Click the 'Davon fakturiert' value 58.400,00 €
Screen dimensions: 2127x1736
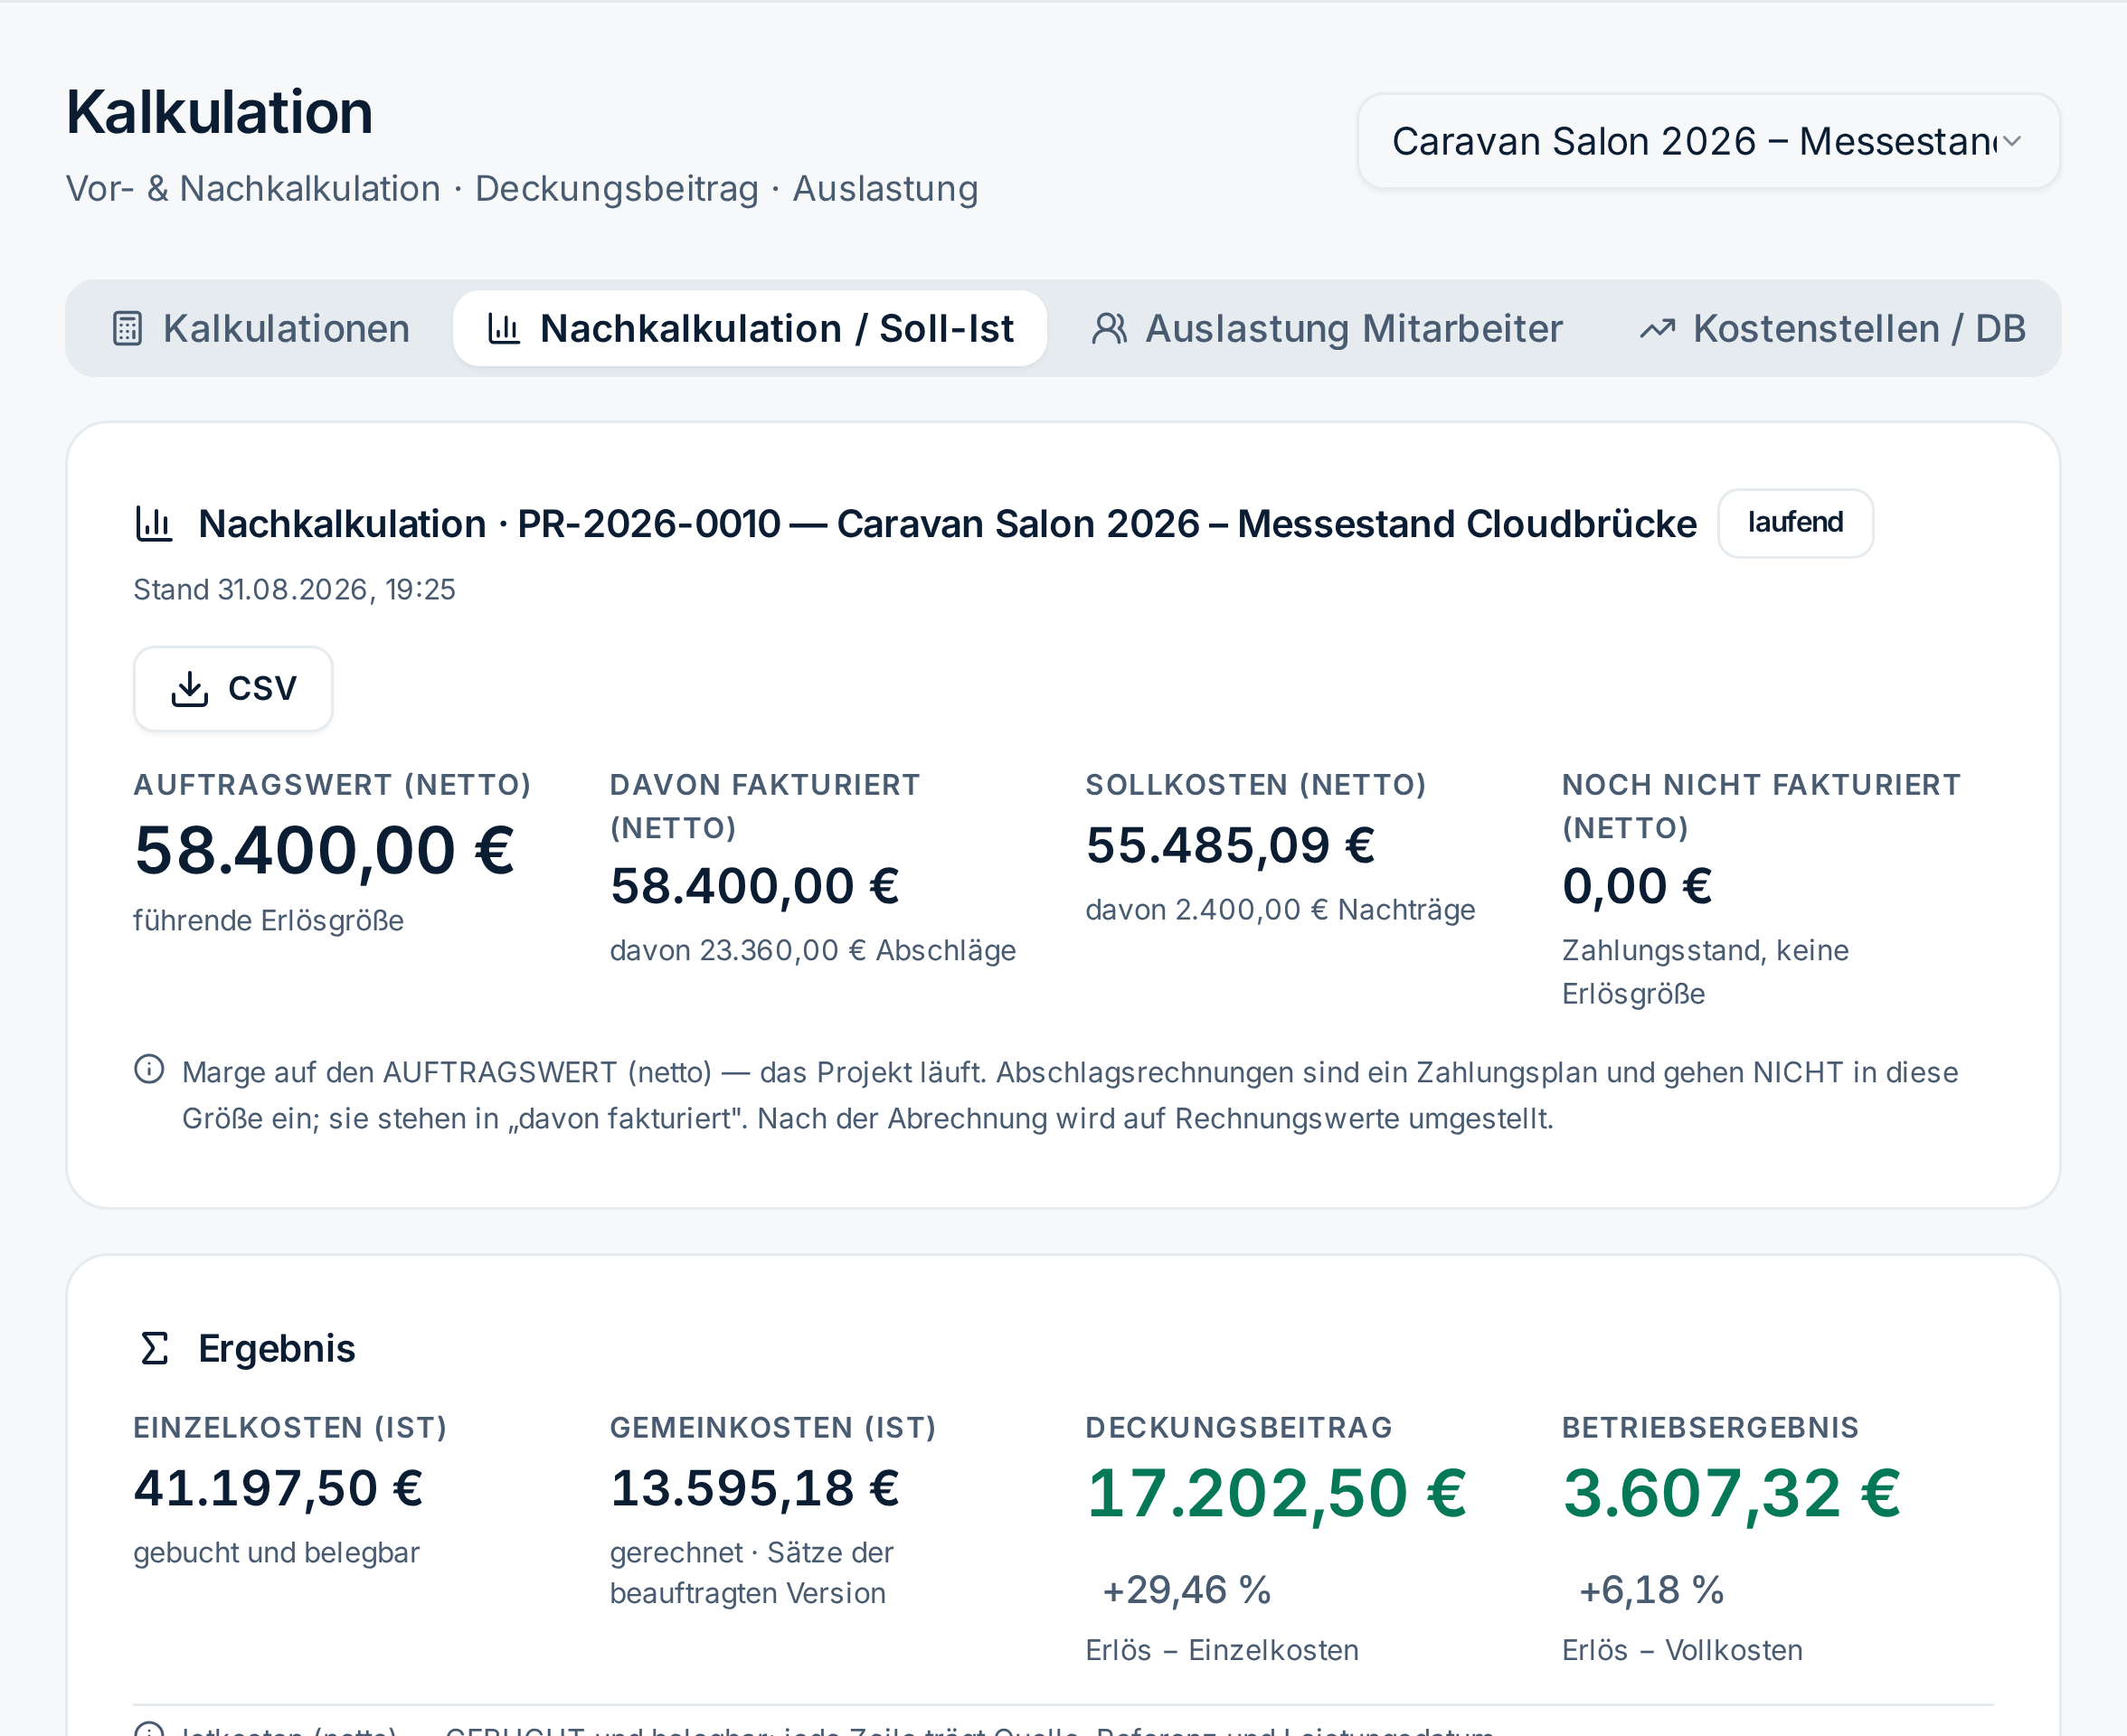pyautogui.click(x=755, y=885)
